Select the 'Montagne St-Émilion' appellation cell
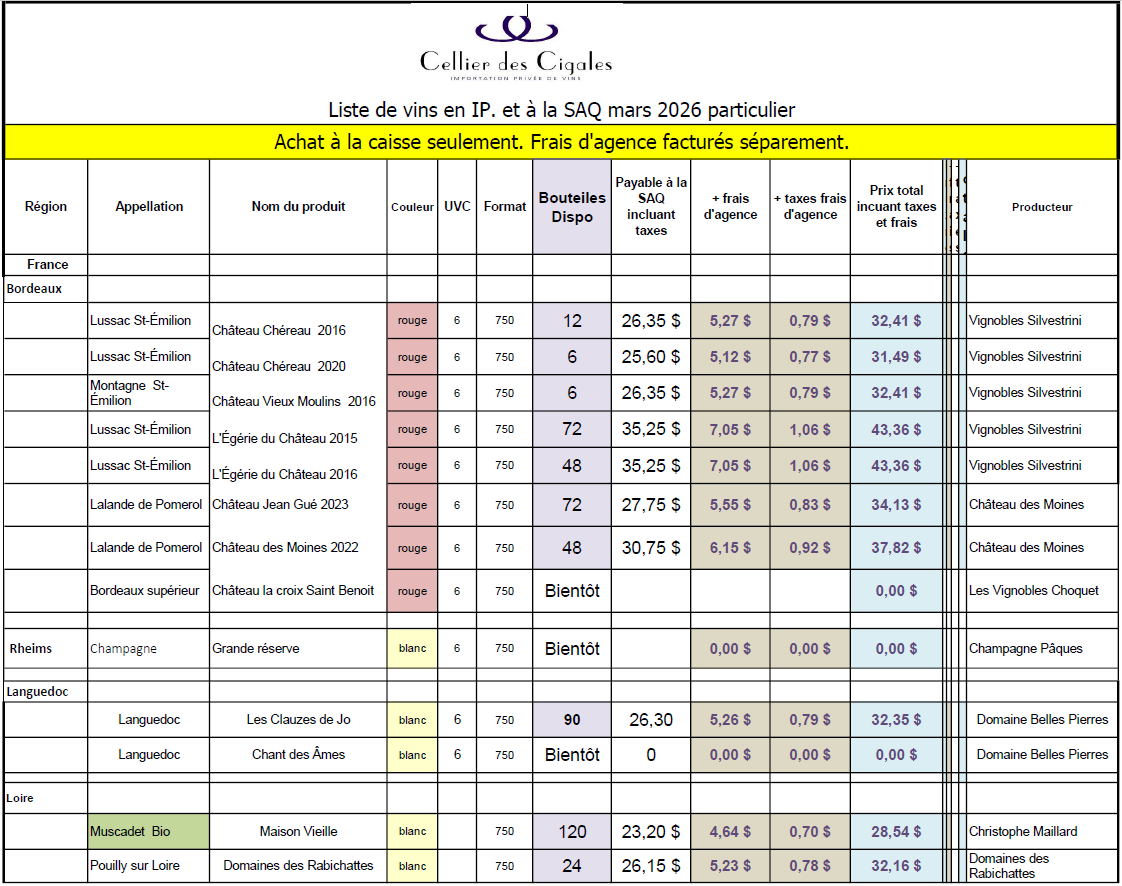This screenshot has height=886, width=1122. 149,393
